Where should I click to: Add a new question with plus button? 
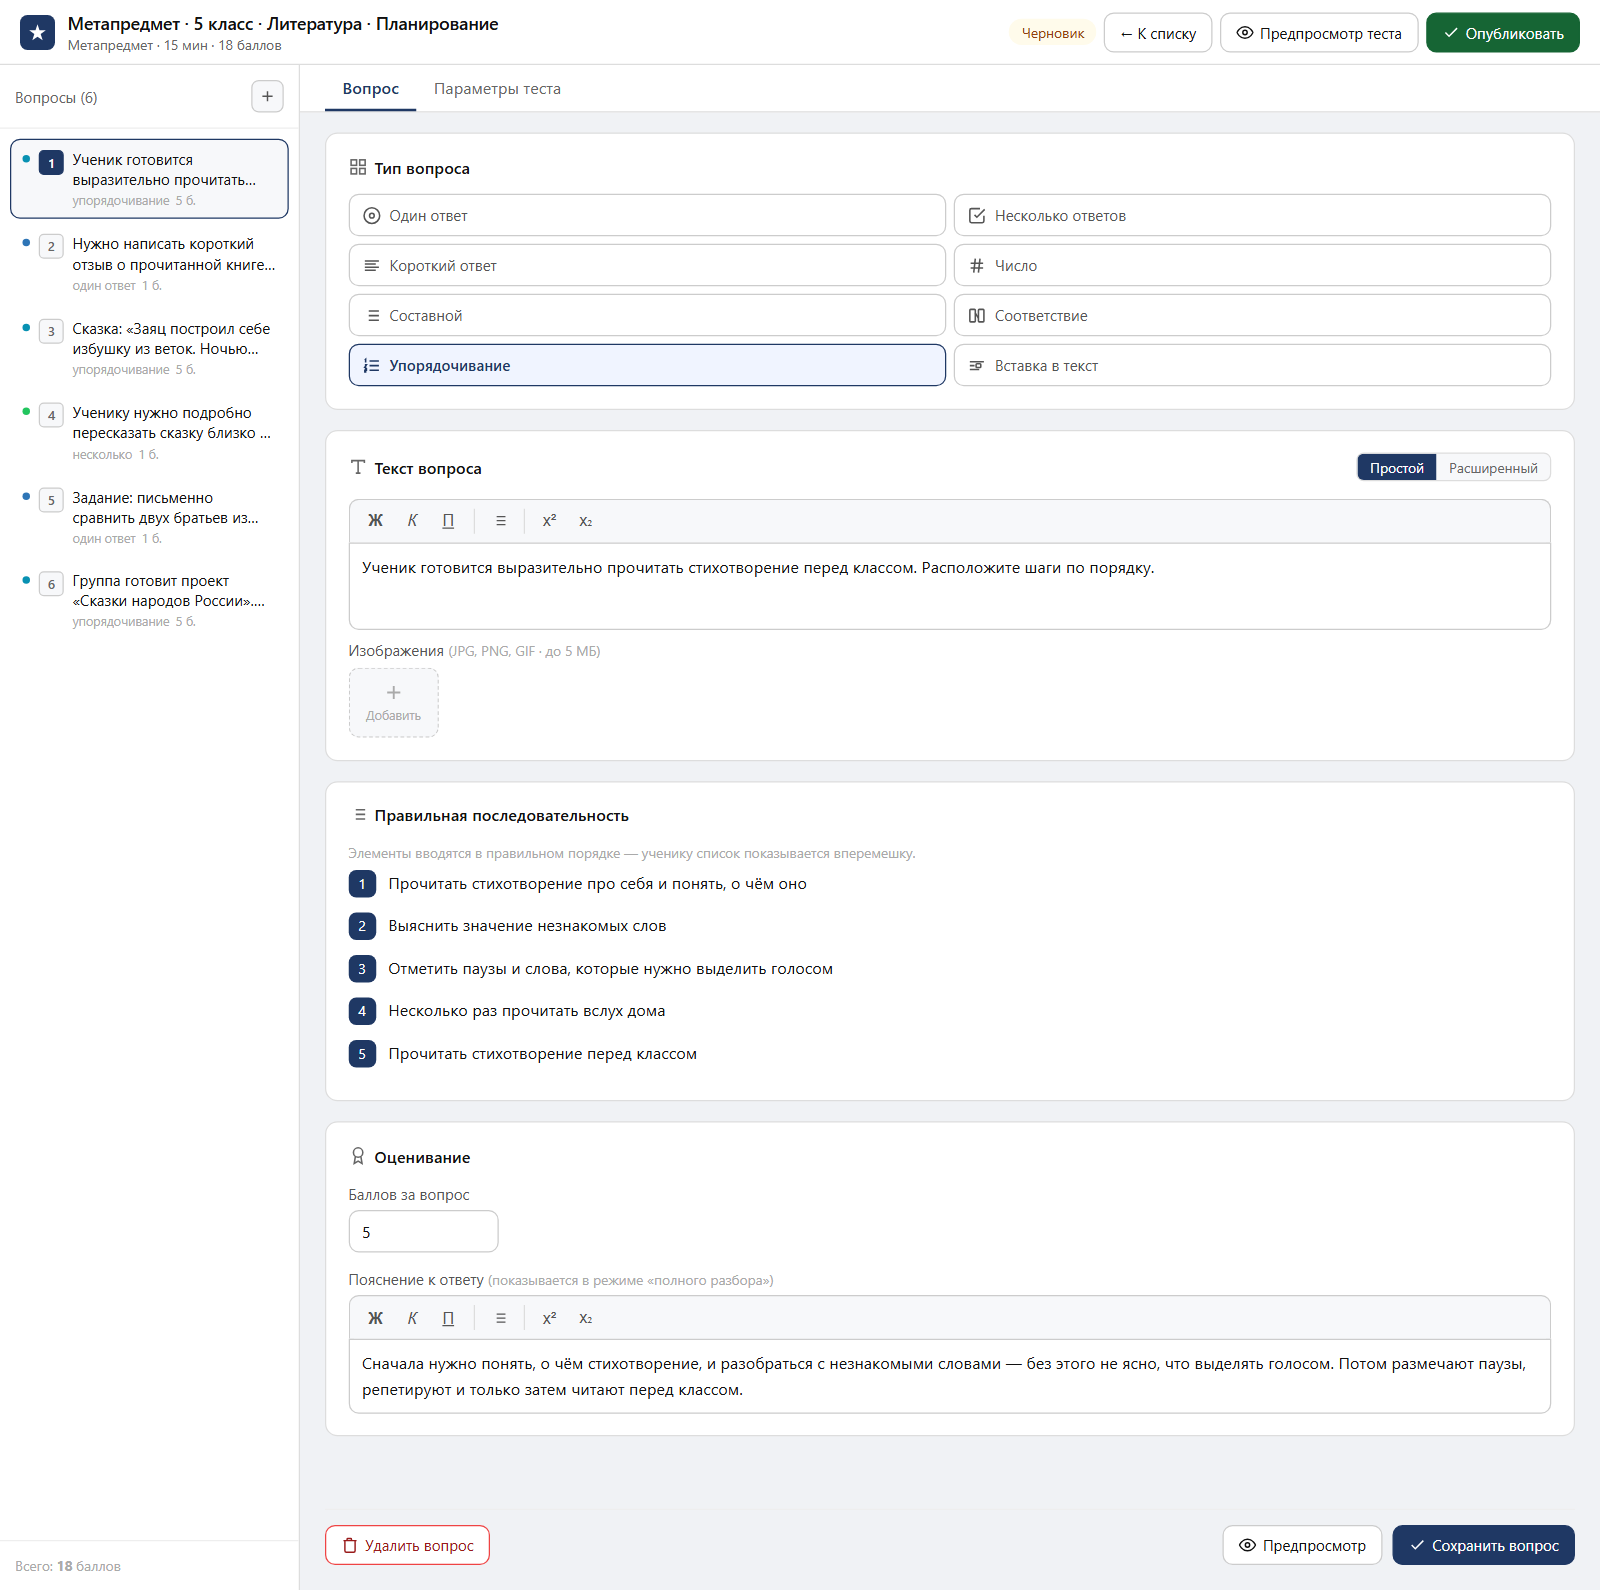(267, 97)
